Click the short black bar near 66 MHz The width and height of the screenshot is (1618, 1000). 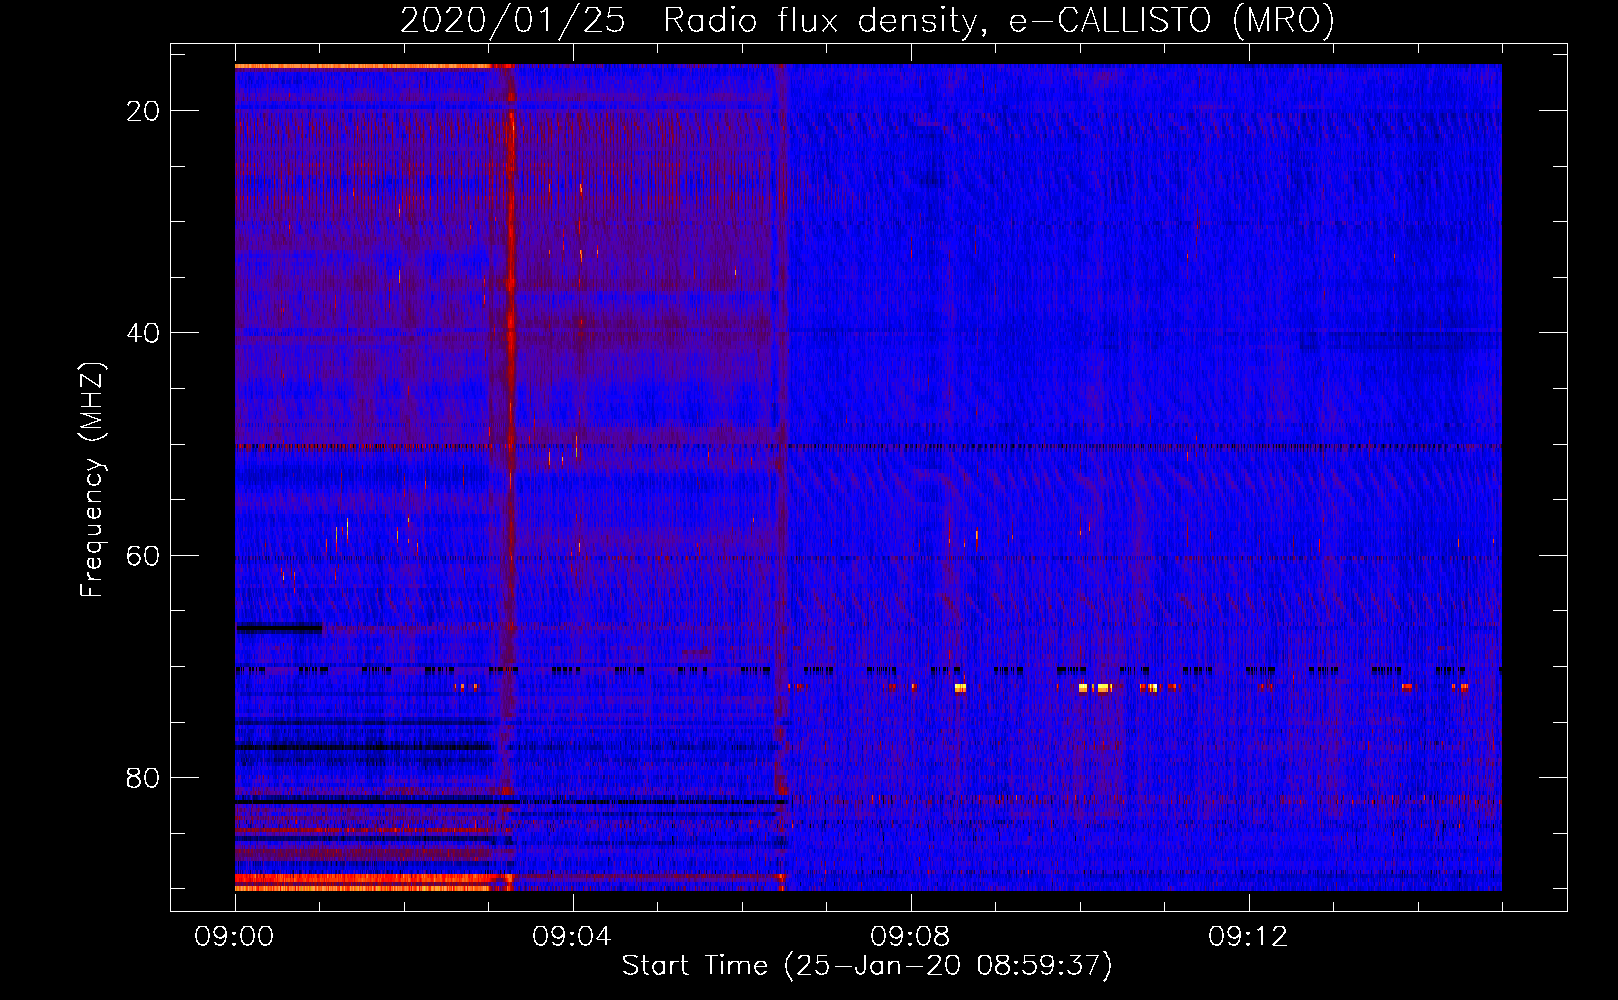pyautogui.click(x=279, y=628)
